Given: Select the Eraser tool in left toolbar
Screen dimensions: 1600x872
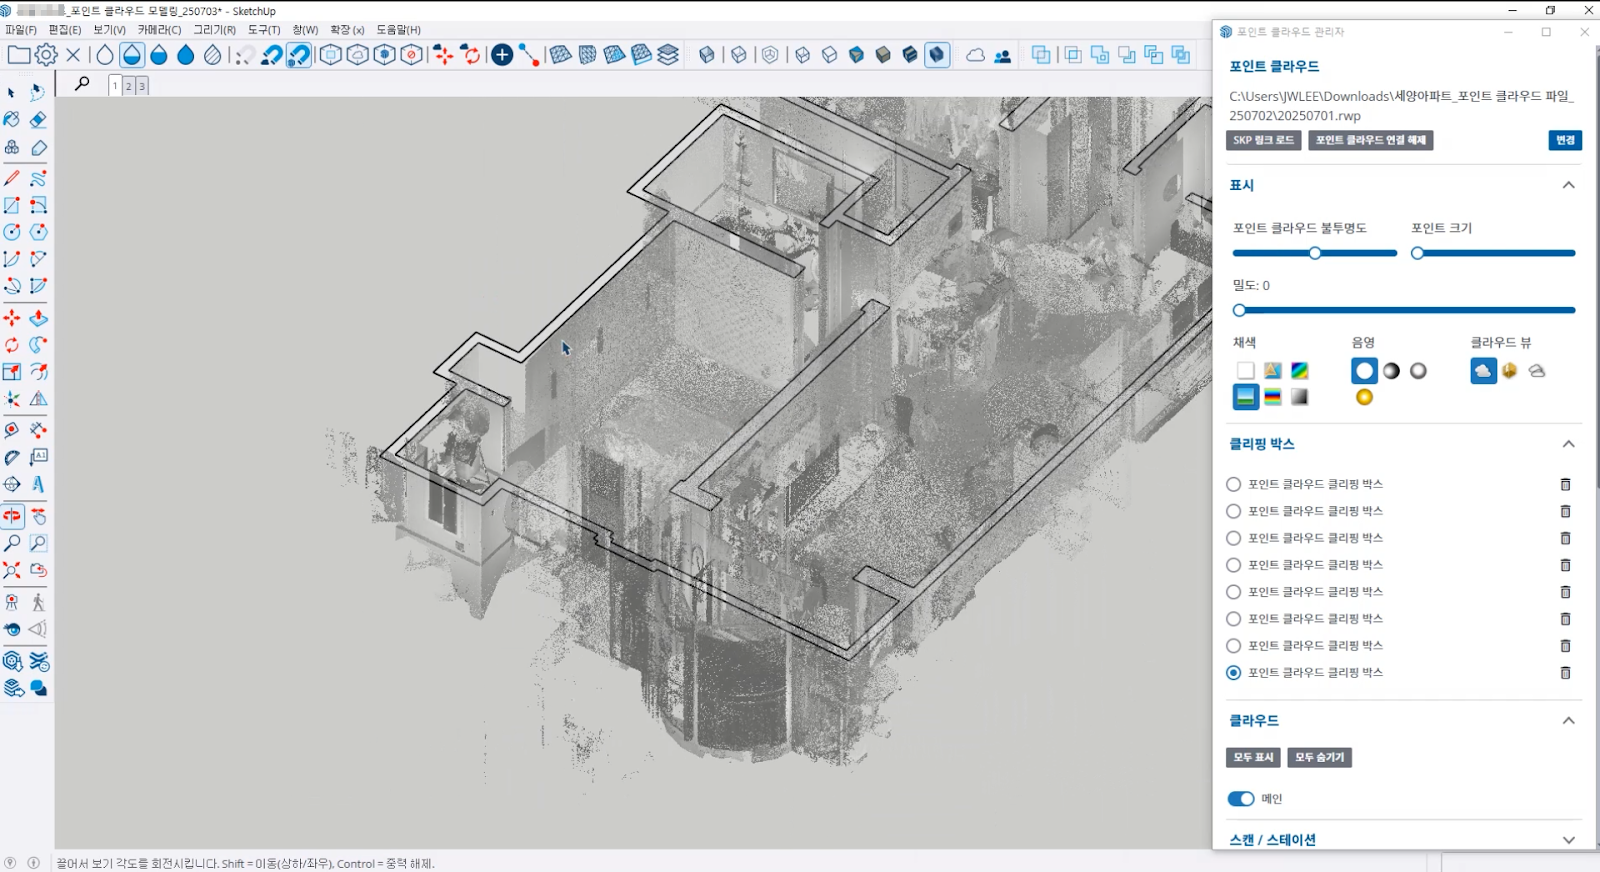Looking at the screenshot, I should [x=38, y=120].
